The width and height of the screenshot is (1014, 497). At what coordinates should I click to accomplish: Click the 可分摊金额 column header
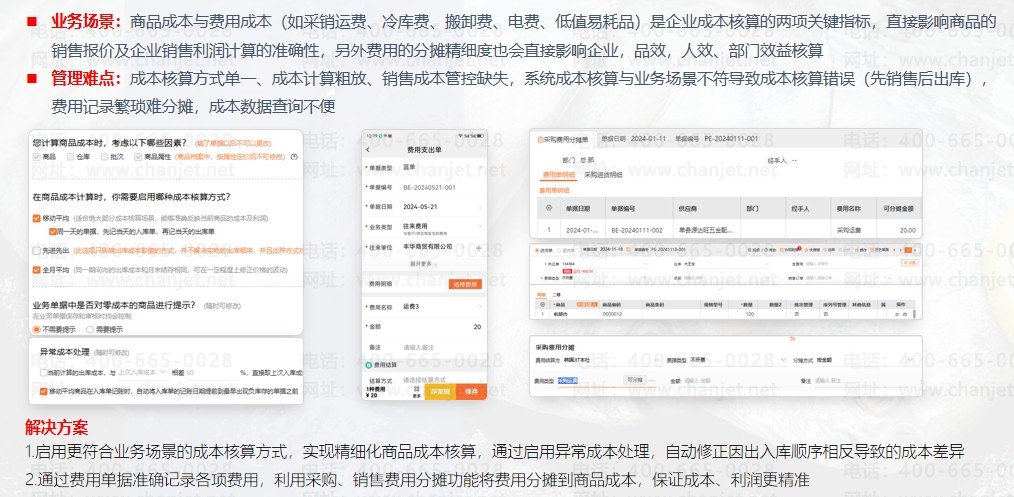click(898, 209)
